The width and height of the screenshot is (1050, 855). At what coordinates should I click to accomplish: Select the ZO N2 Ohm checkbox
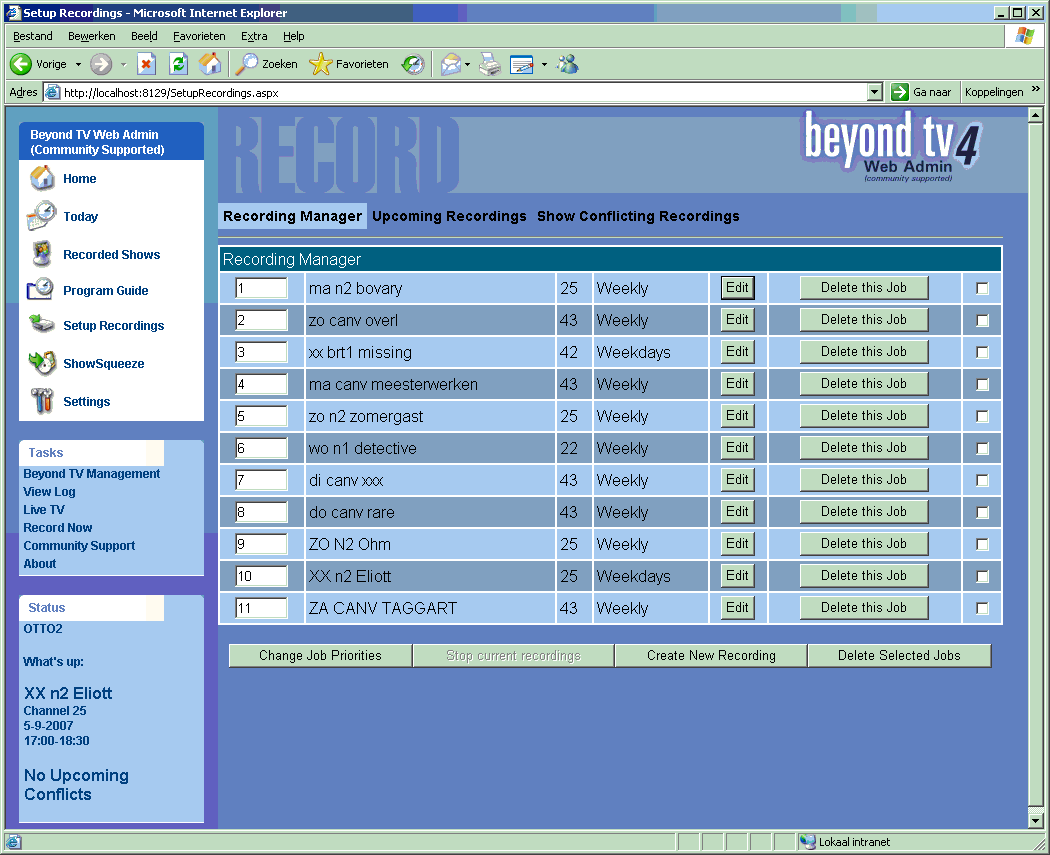[x=982, y=544]
